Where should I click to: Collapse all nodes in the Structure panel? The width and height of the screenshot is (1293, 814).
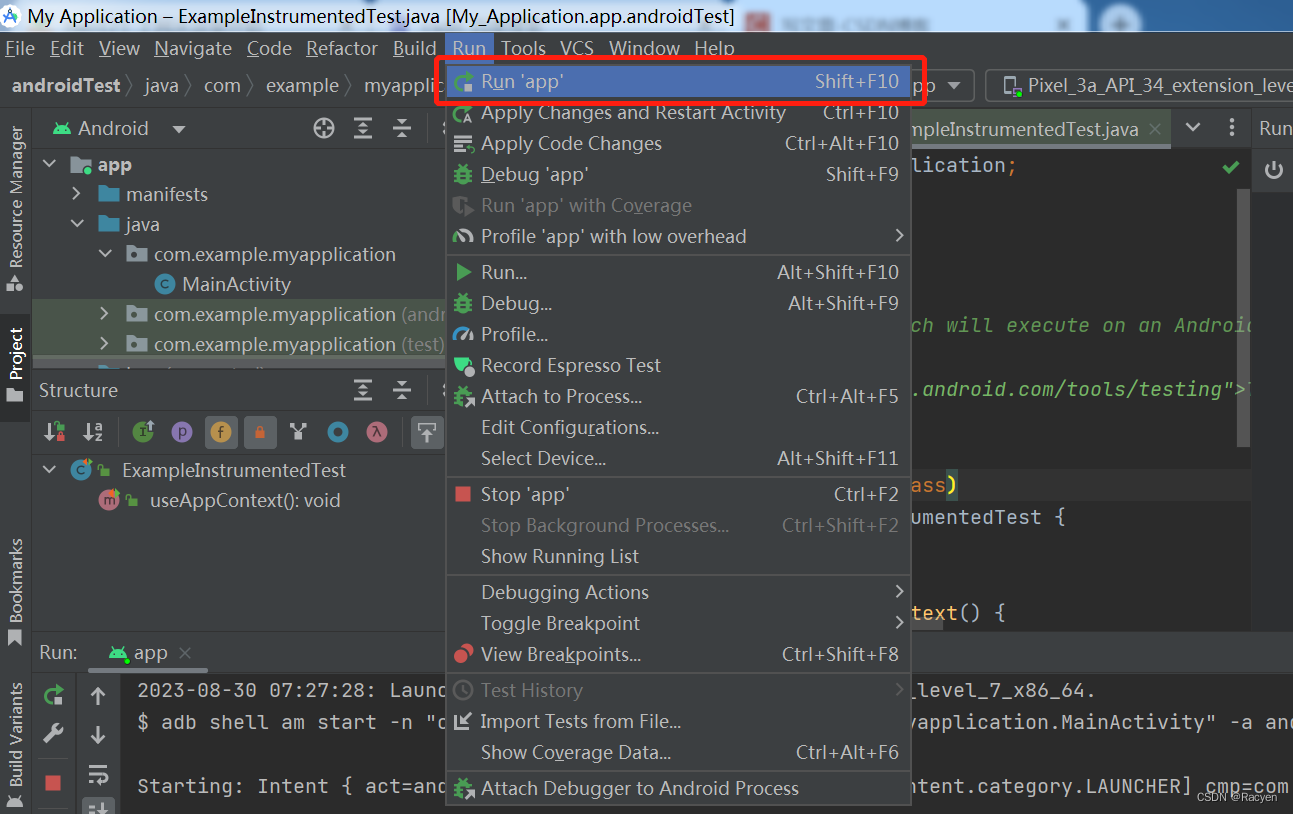[402, 390]
